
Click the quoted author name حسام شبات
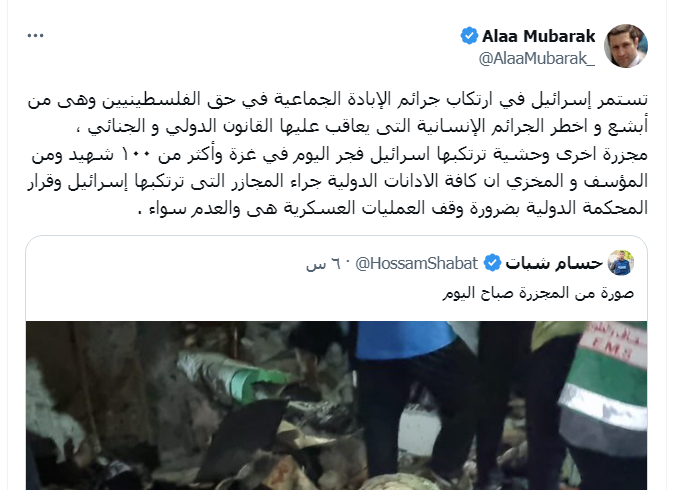point(554,263)
